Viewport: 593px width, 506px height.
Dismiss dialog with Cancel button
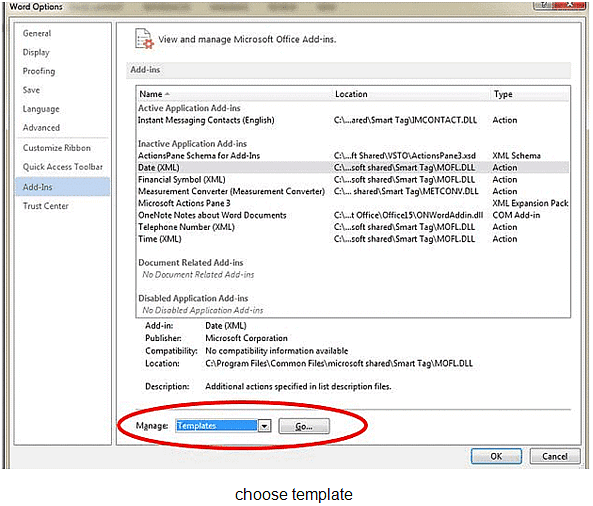[x=554, y=456]
